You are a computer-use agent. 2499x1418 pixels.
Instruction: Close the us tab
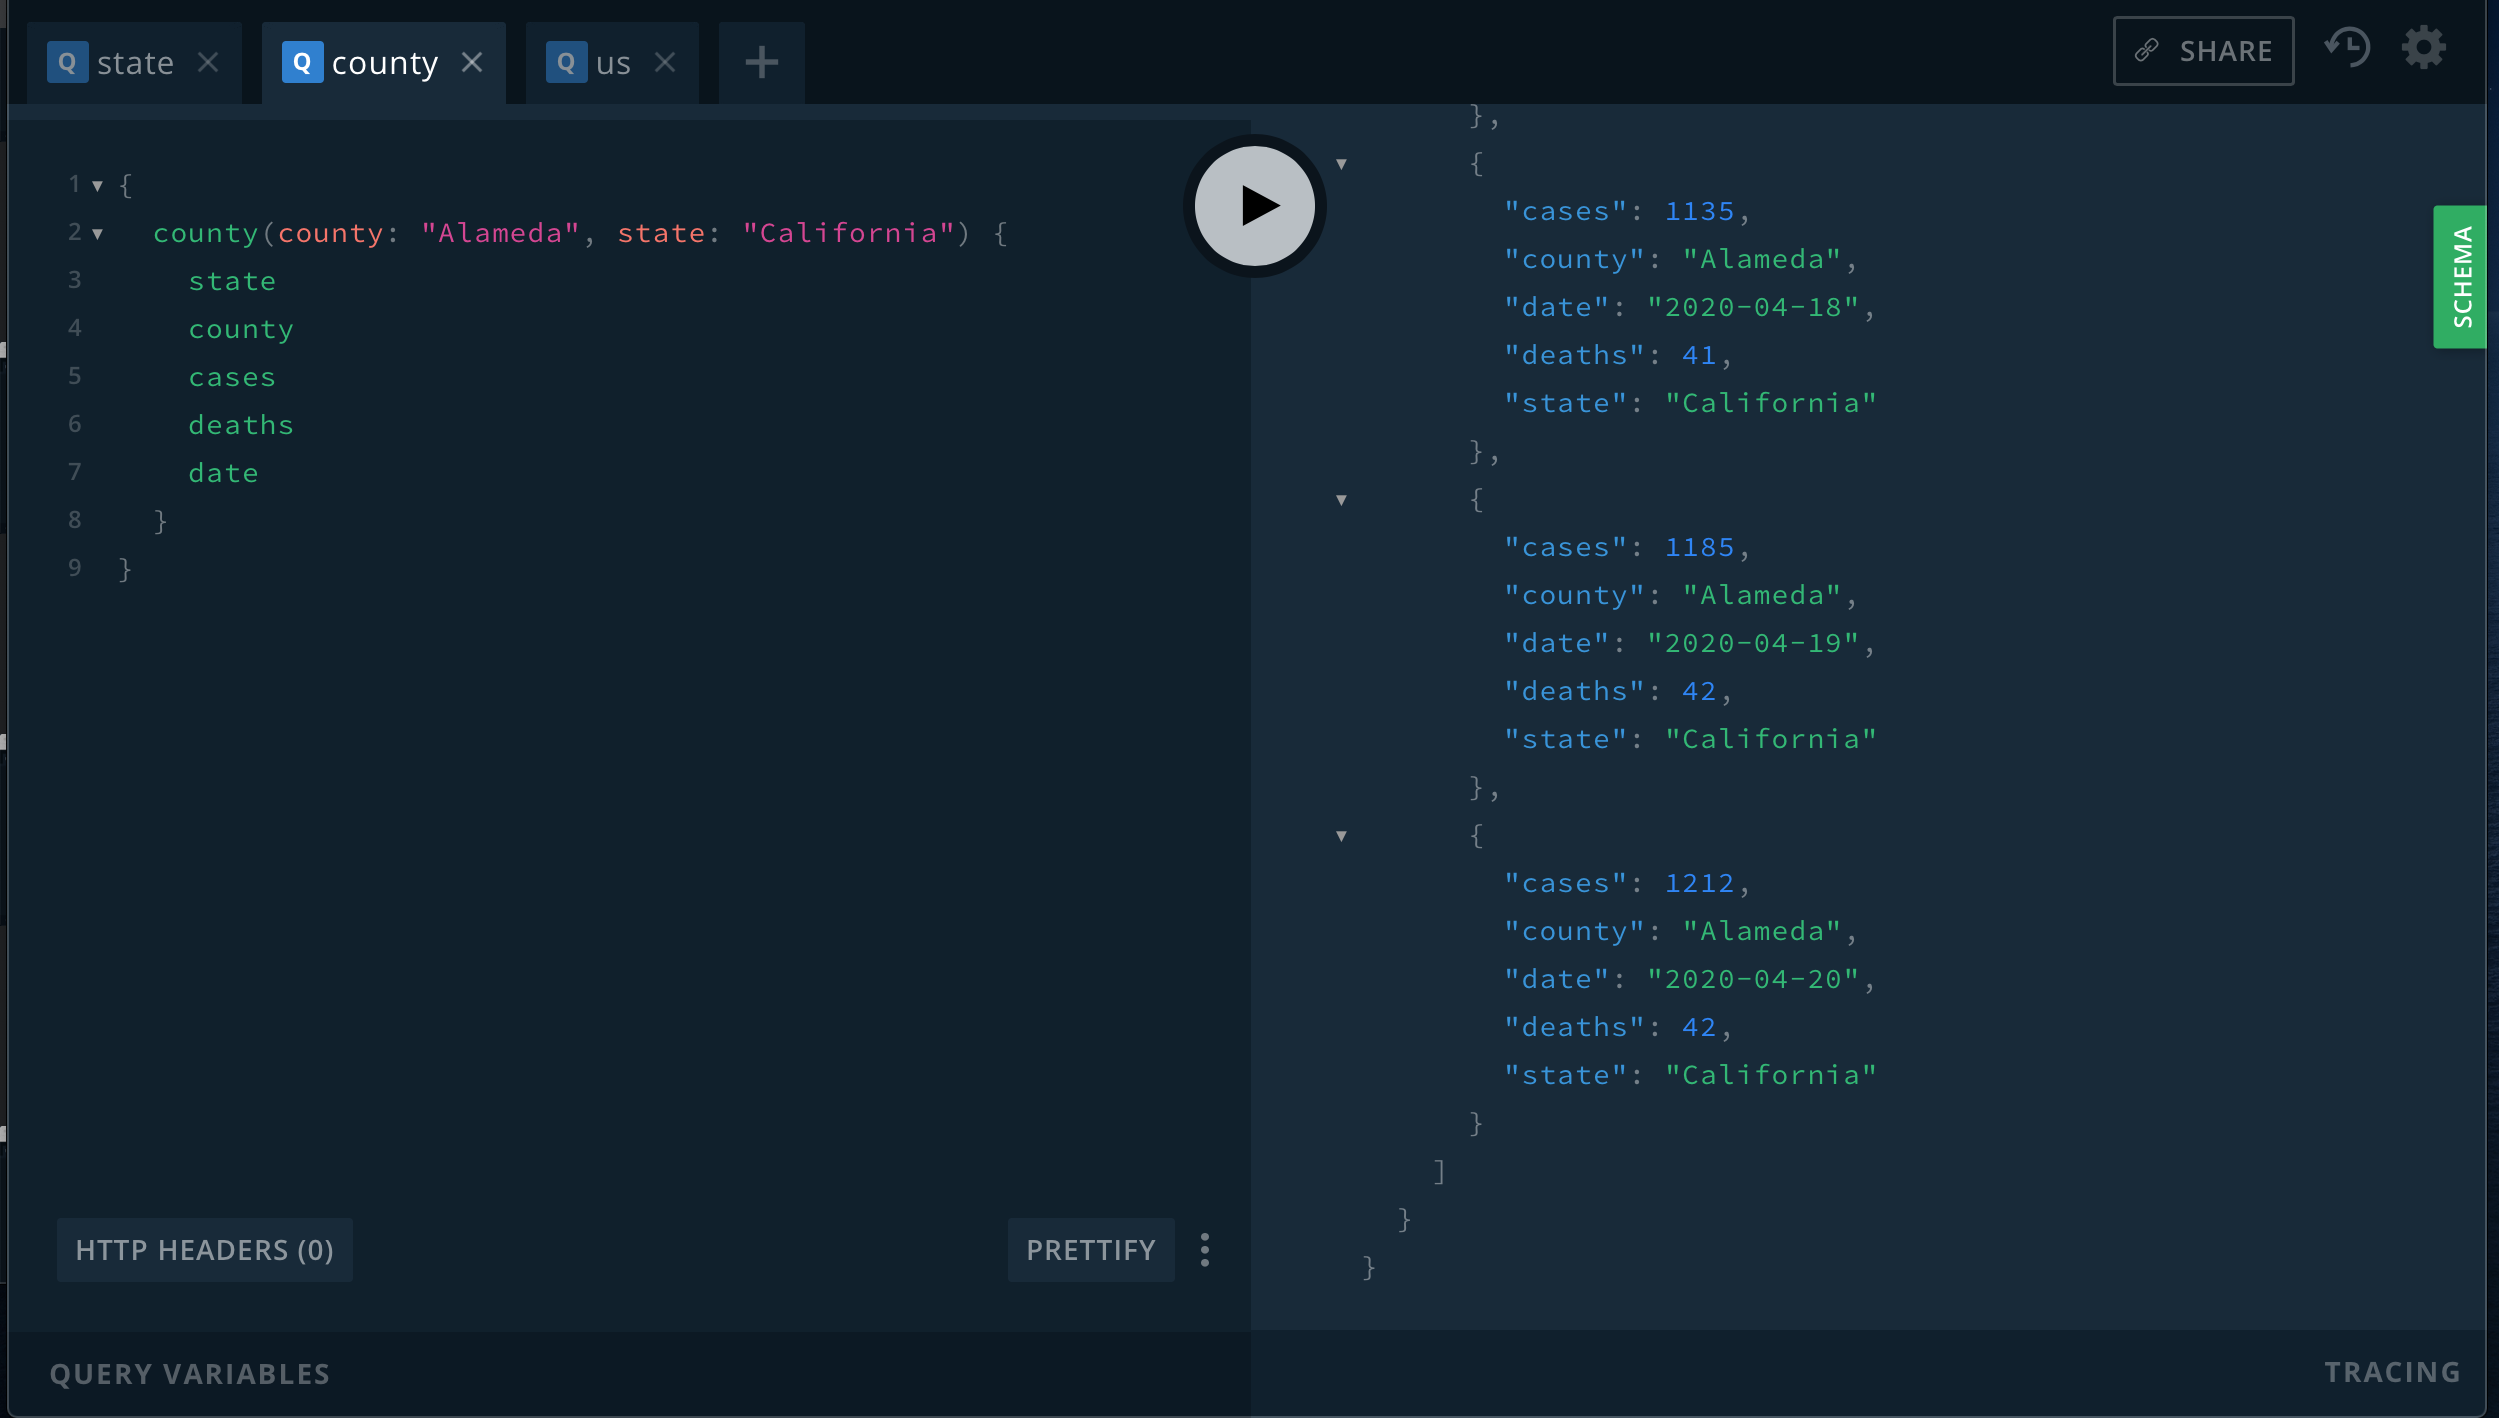pyautogui.click(x=665, y=62)
